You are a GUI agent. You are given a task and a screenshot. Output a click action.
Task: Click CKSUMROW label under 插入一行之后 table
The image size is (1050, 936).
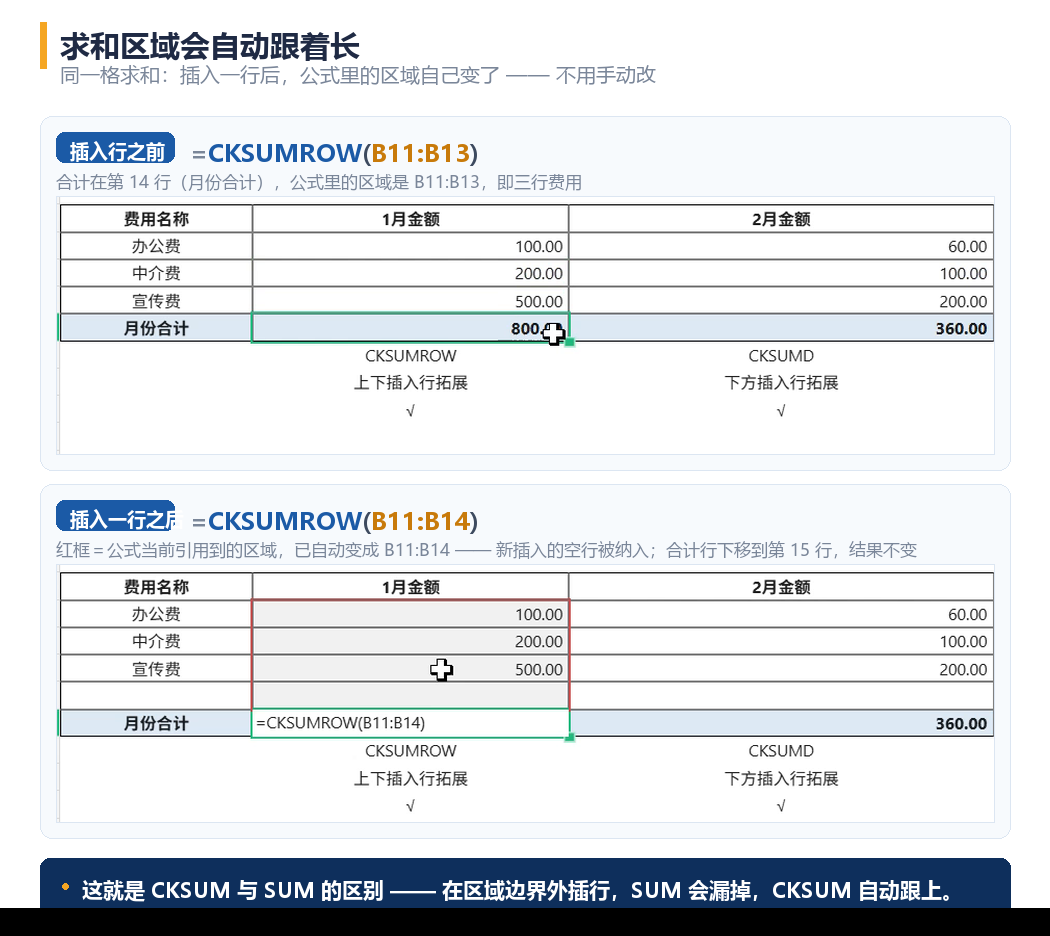pos(410,751)
